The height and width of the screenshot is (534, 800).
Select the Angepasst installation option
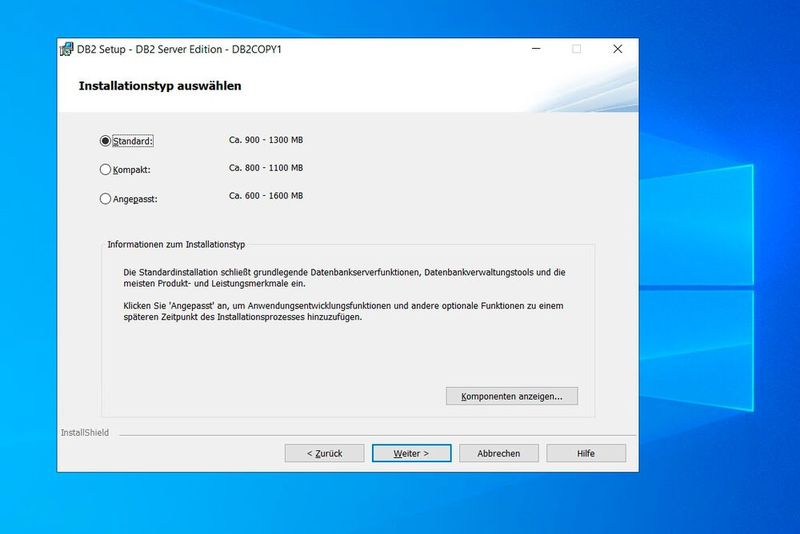(x=105, y=198)
